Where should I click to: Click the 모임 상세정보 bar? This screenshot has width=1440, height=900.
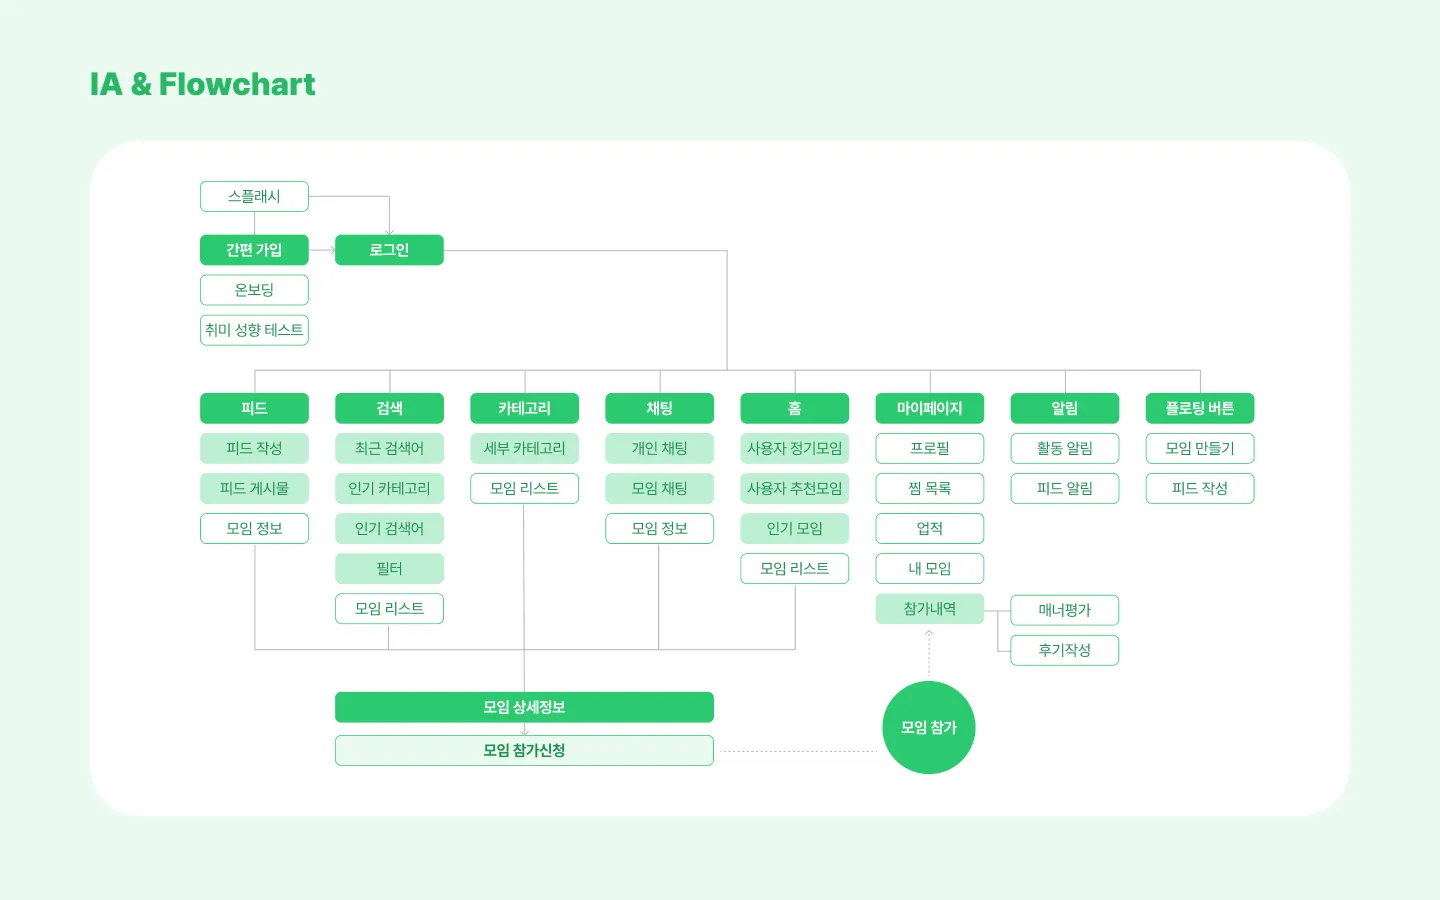(x=524, y=707)
